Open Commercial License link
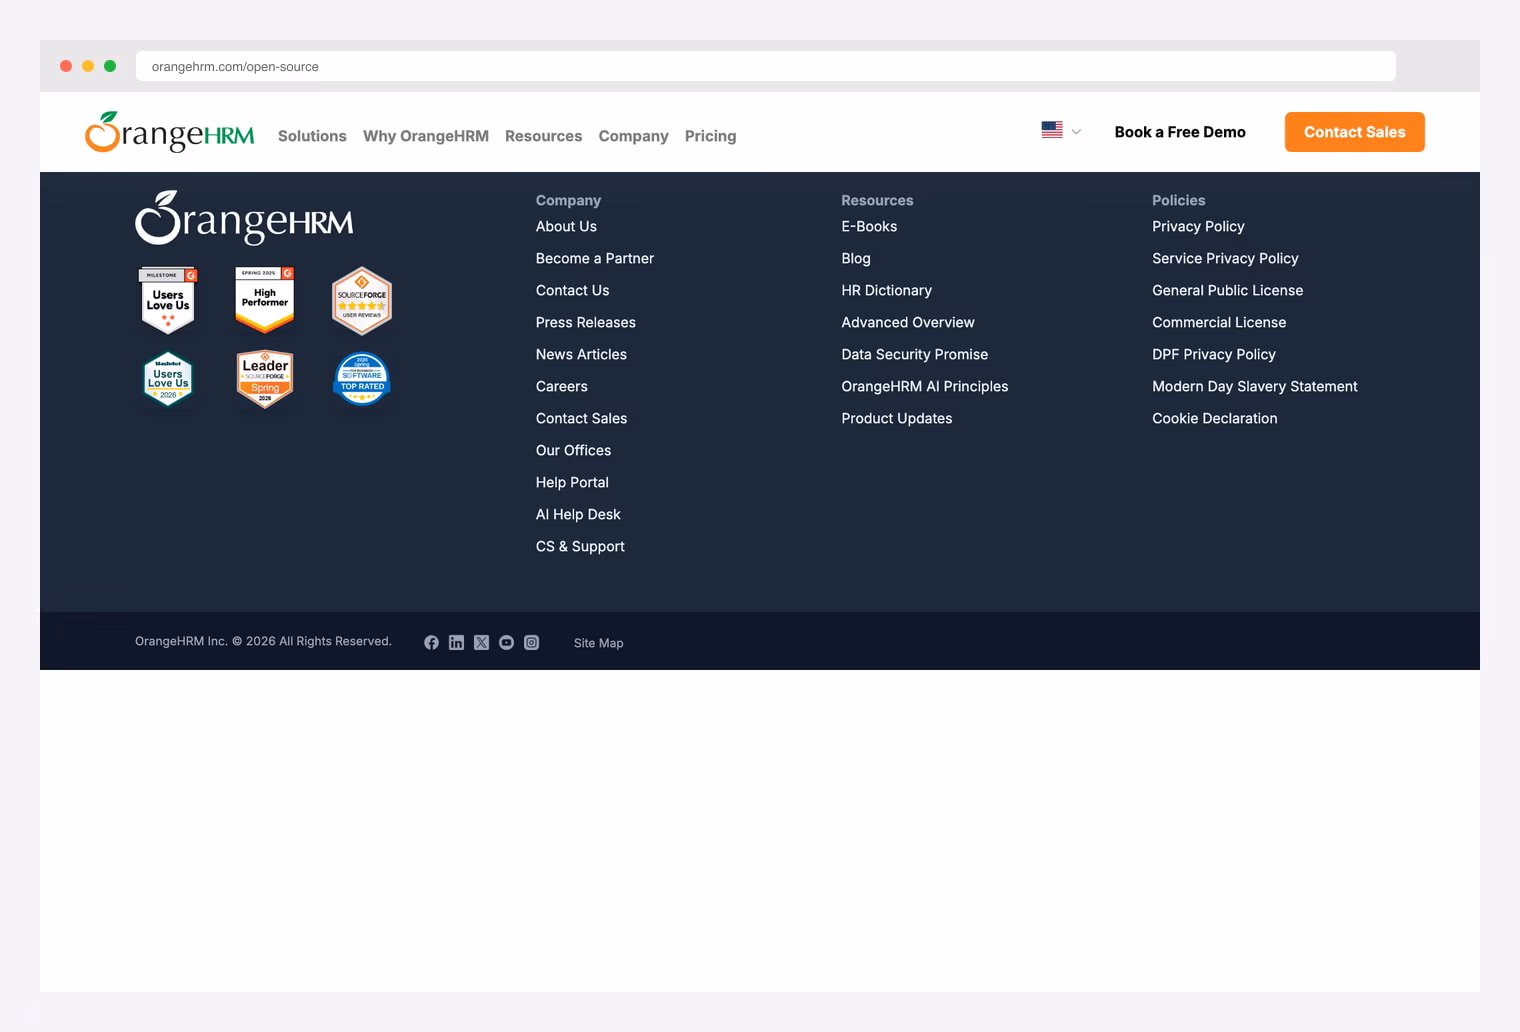1520x1032 pixels. (1219, 322)
